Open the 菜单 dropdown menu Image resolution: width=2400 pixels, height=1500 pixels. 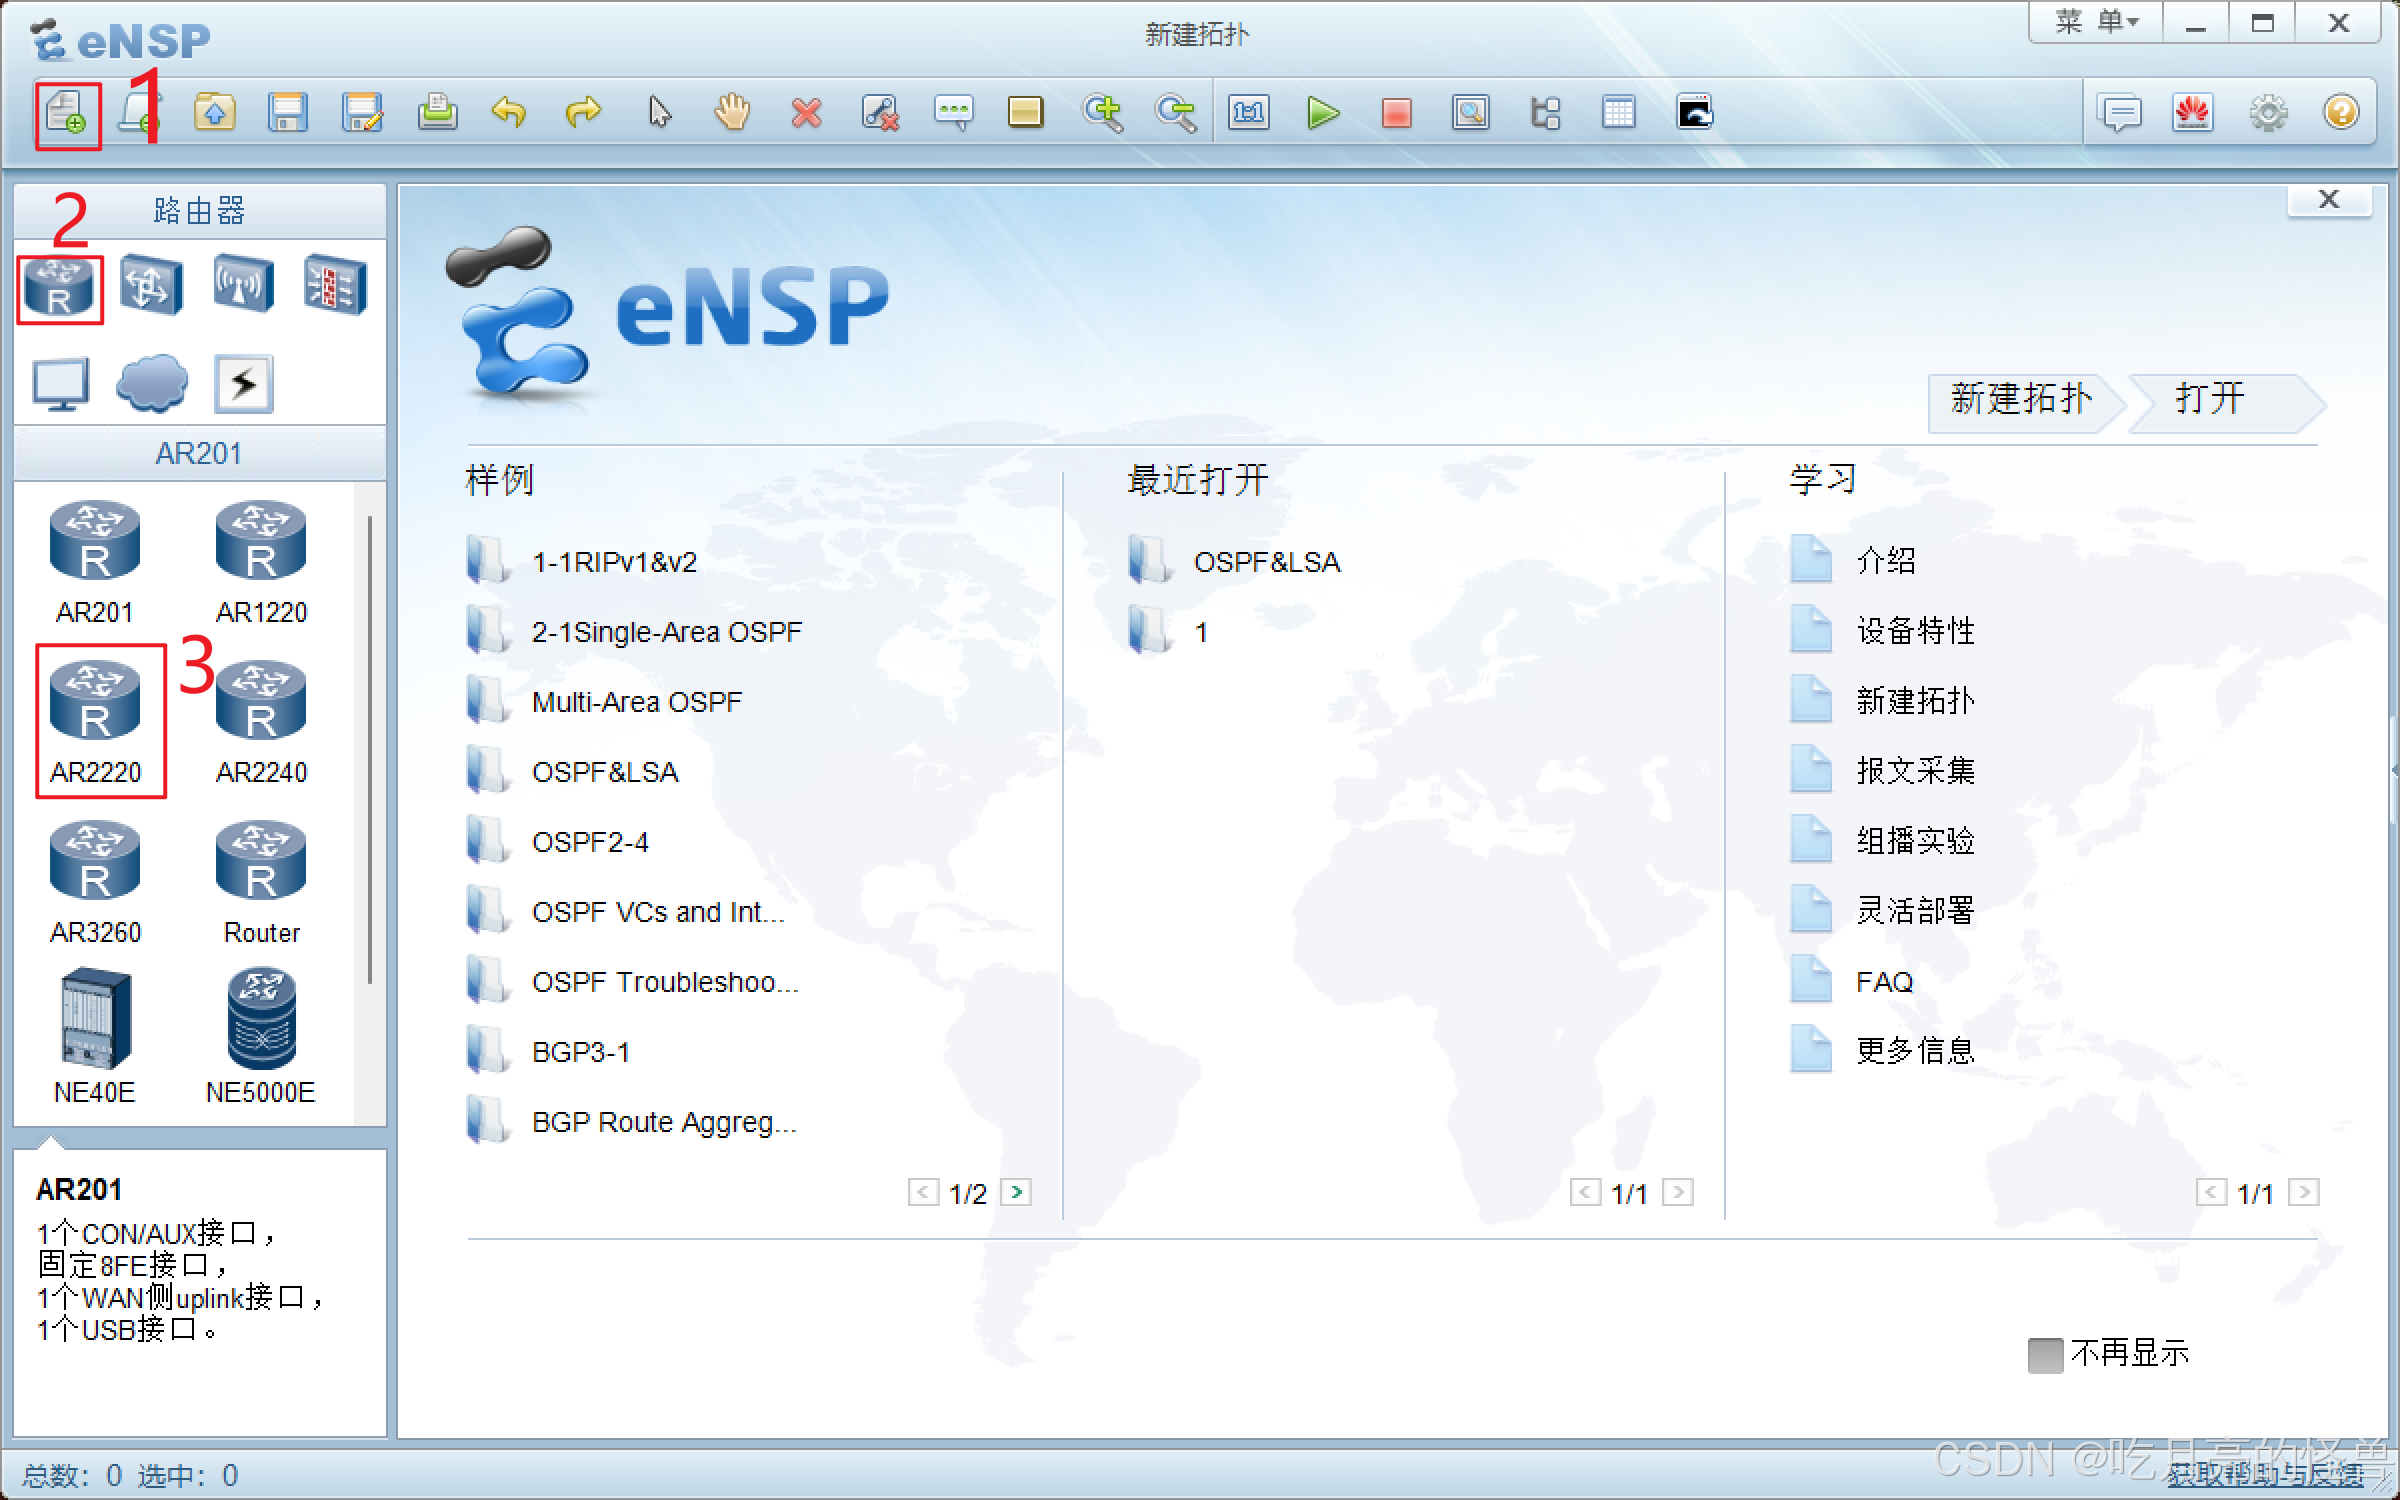click(2096, 22)
